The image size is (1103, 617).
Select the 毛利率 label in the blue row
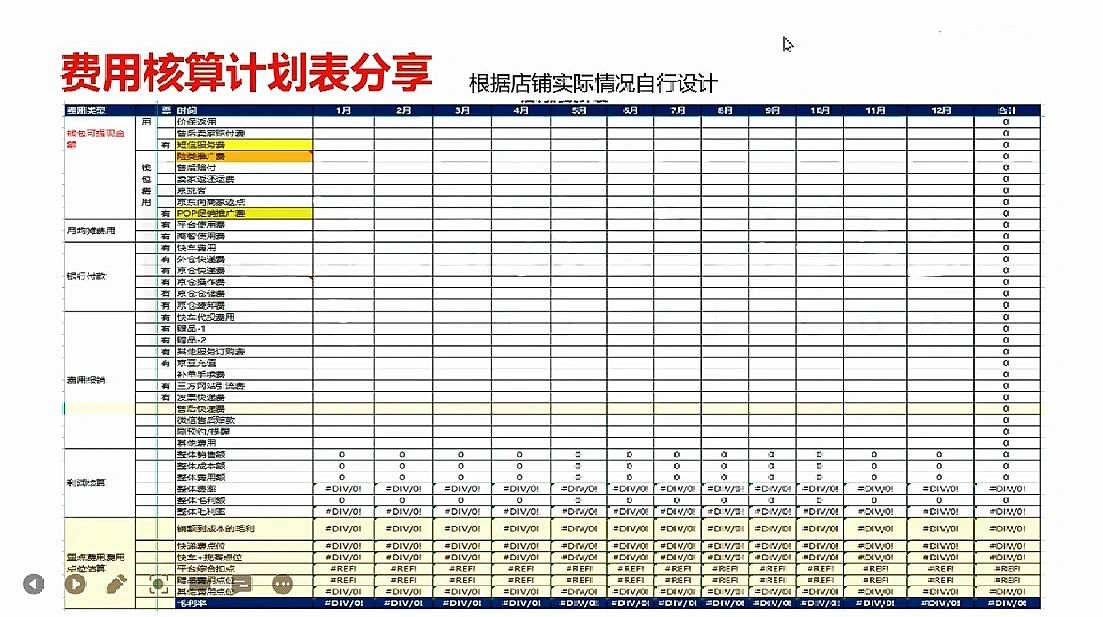click(x=191, y=603)
